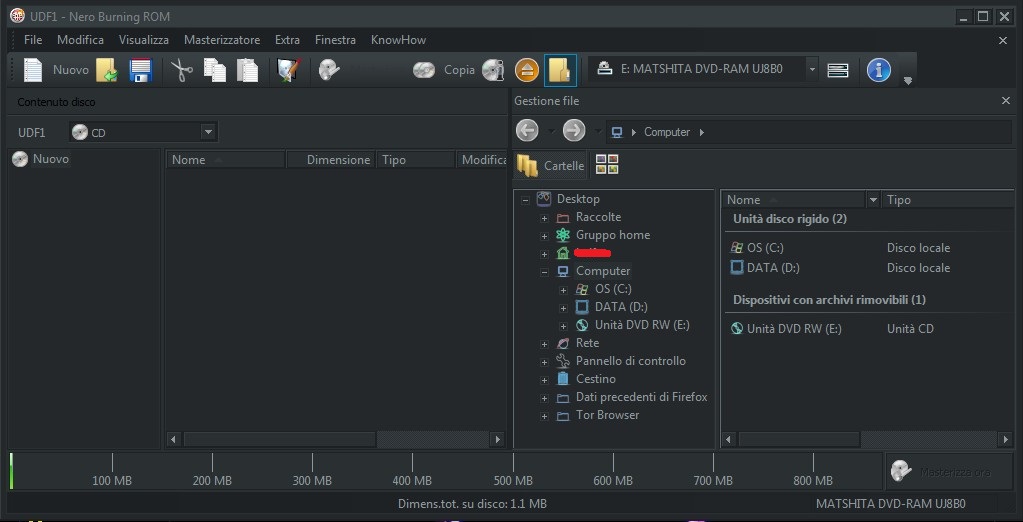The image size is (1023, 522).
Task: Click the choose recorder icon
Action: coord(838,70)
